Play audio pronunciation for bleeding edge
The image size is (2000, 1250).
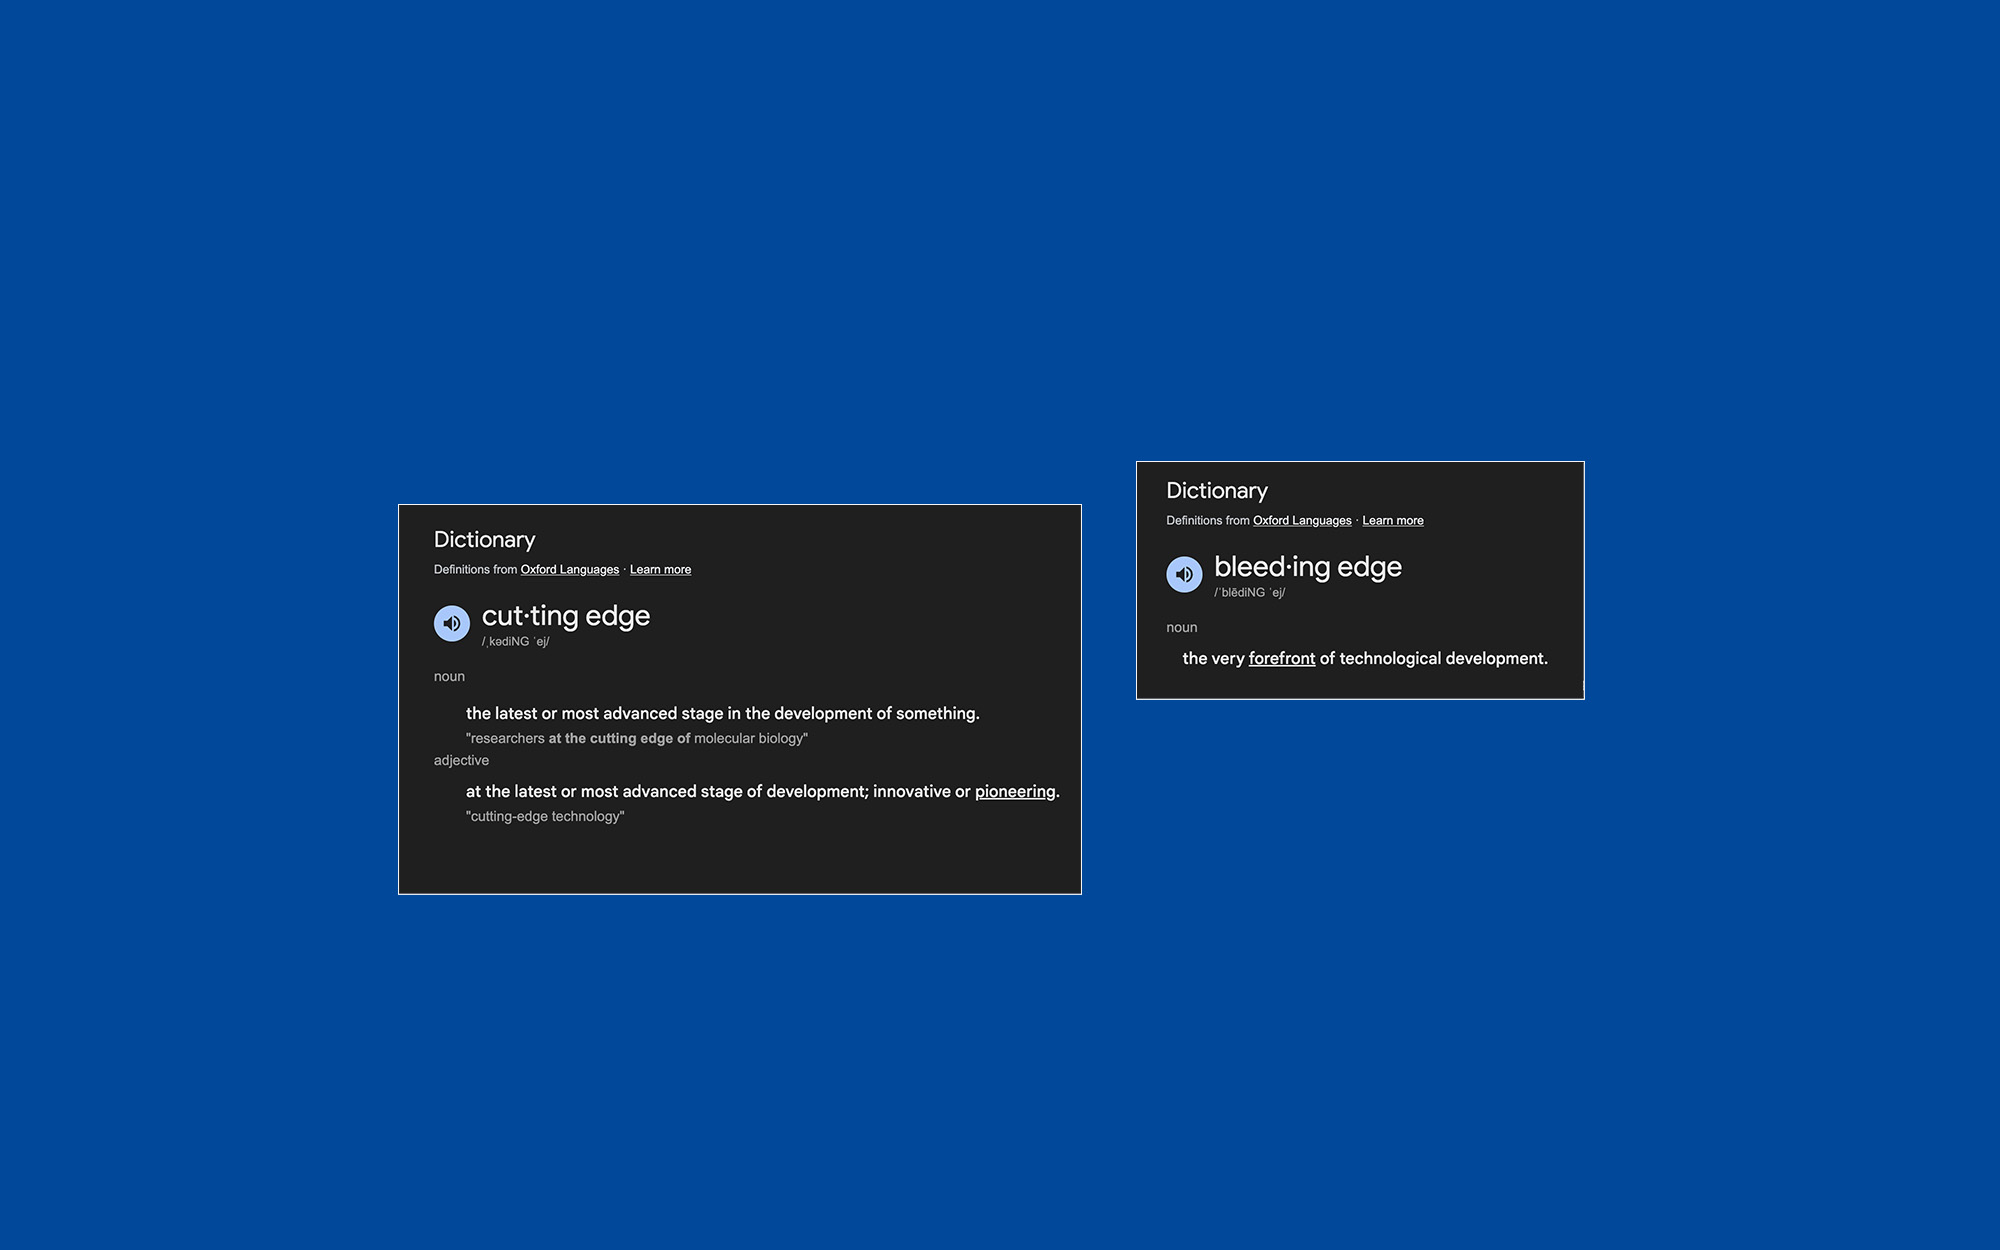pyautogui.click(x=1184, y=574)
